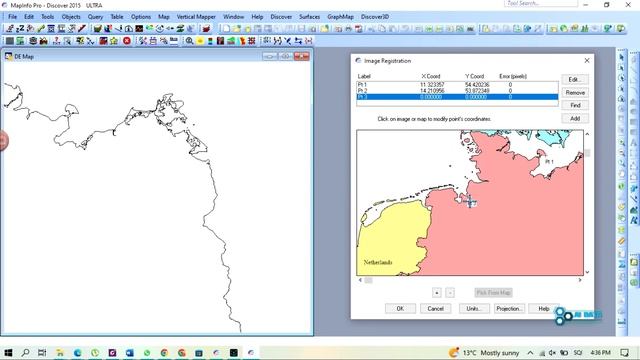
Task: Click Add button for control points
Action: (x=575, y=118)
